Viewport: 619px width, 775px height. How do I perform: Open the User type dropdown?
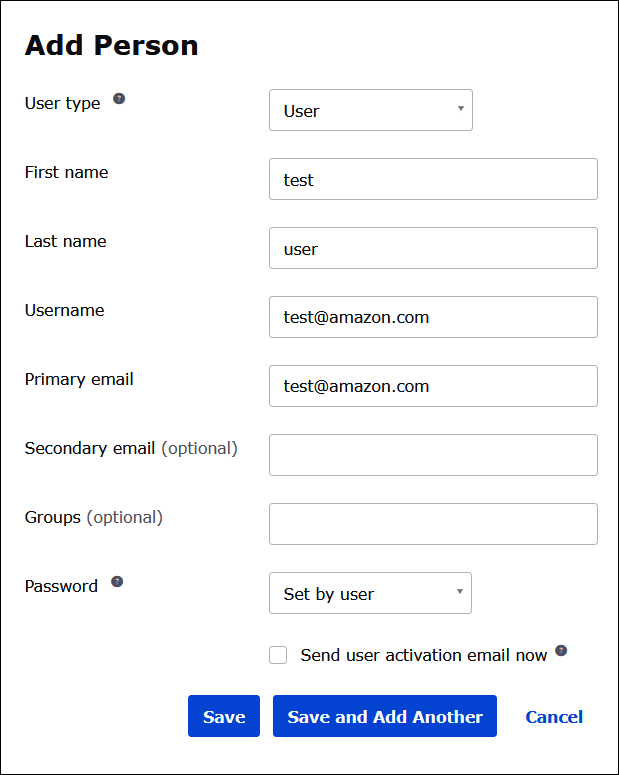pos(370,111)
